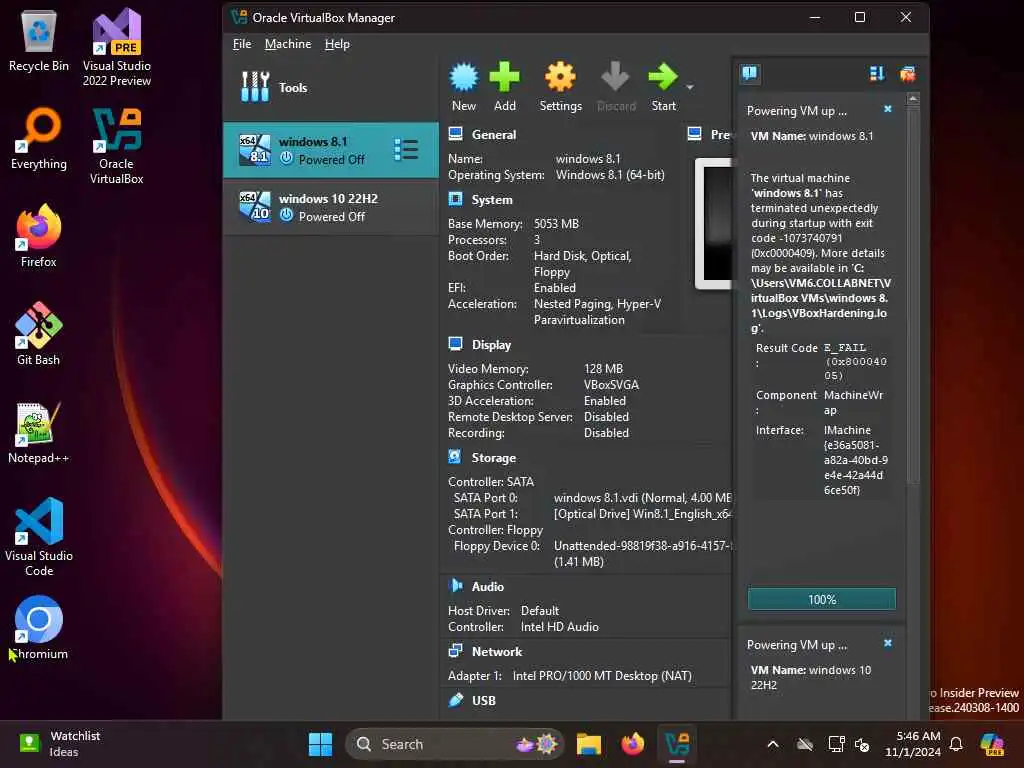Screen dimensions: 1024x768
Task: Click the Audio speaker icon
Action: pyautogui.click(x=455, y=585)
